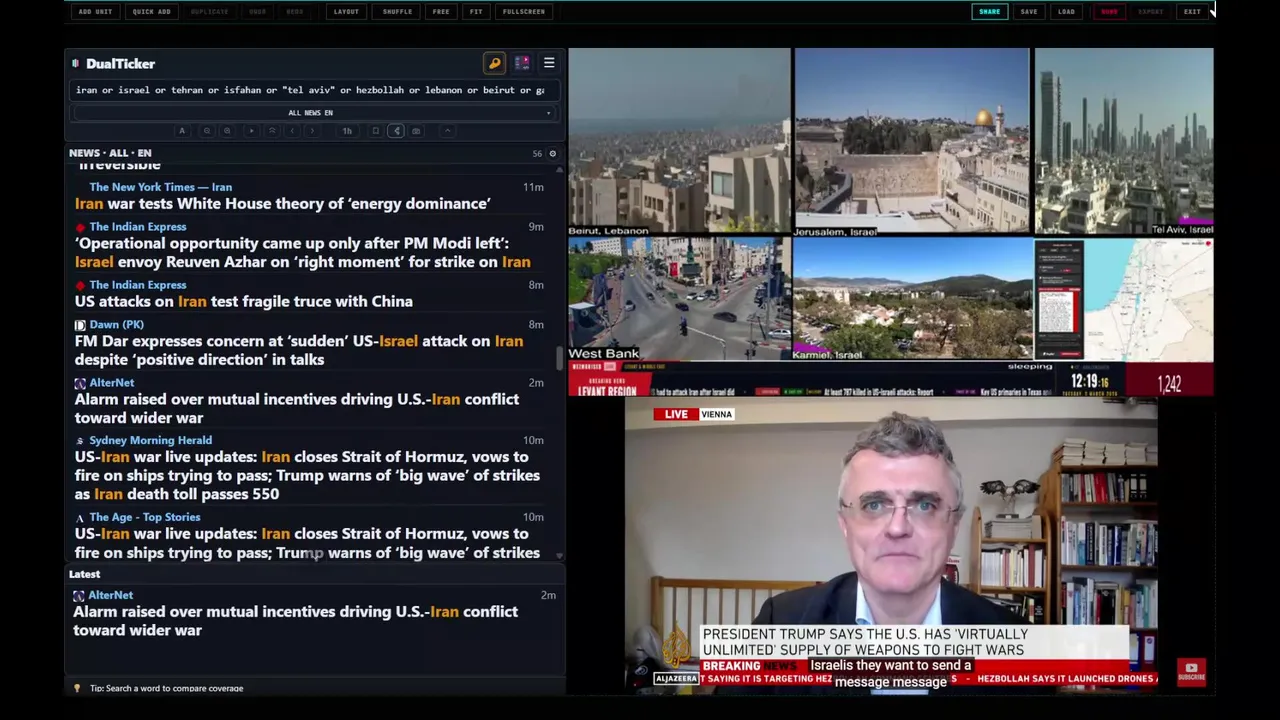Screen dimensions: 1280x720
Task: Click the ADD UNIT button
Action: (96, 12)
